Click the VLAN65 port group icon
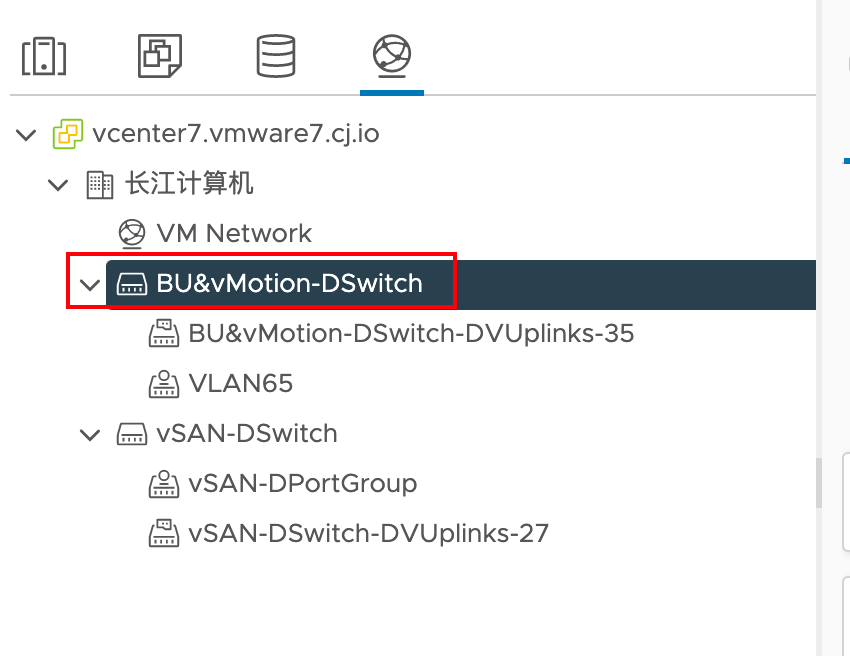 tap(163, 384)
